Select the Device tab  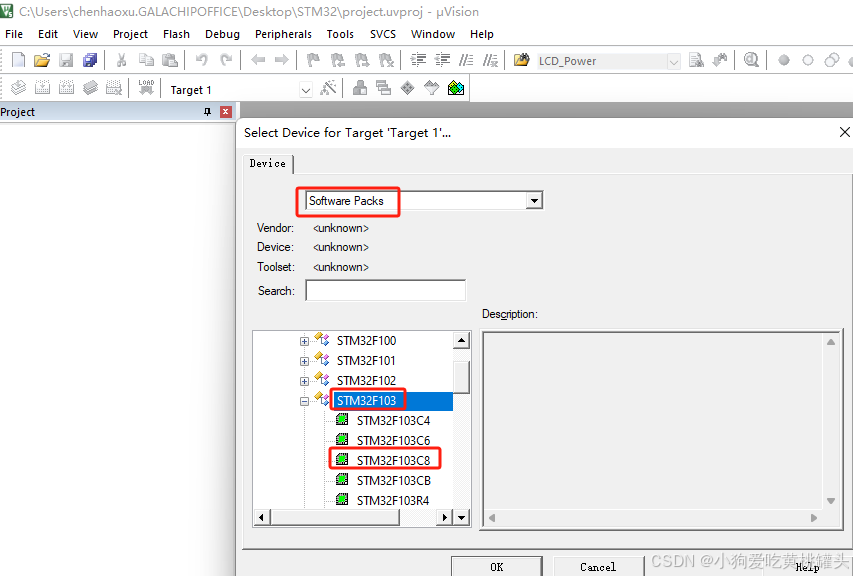268,163
